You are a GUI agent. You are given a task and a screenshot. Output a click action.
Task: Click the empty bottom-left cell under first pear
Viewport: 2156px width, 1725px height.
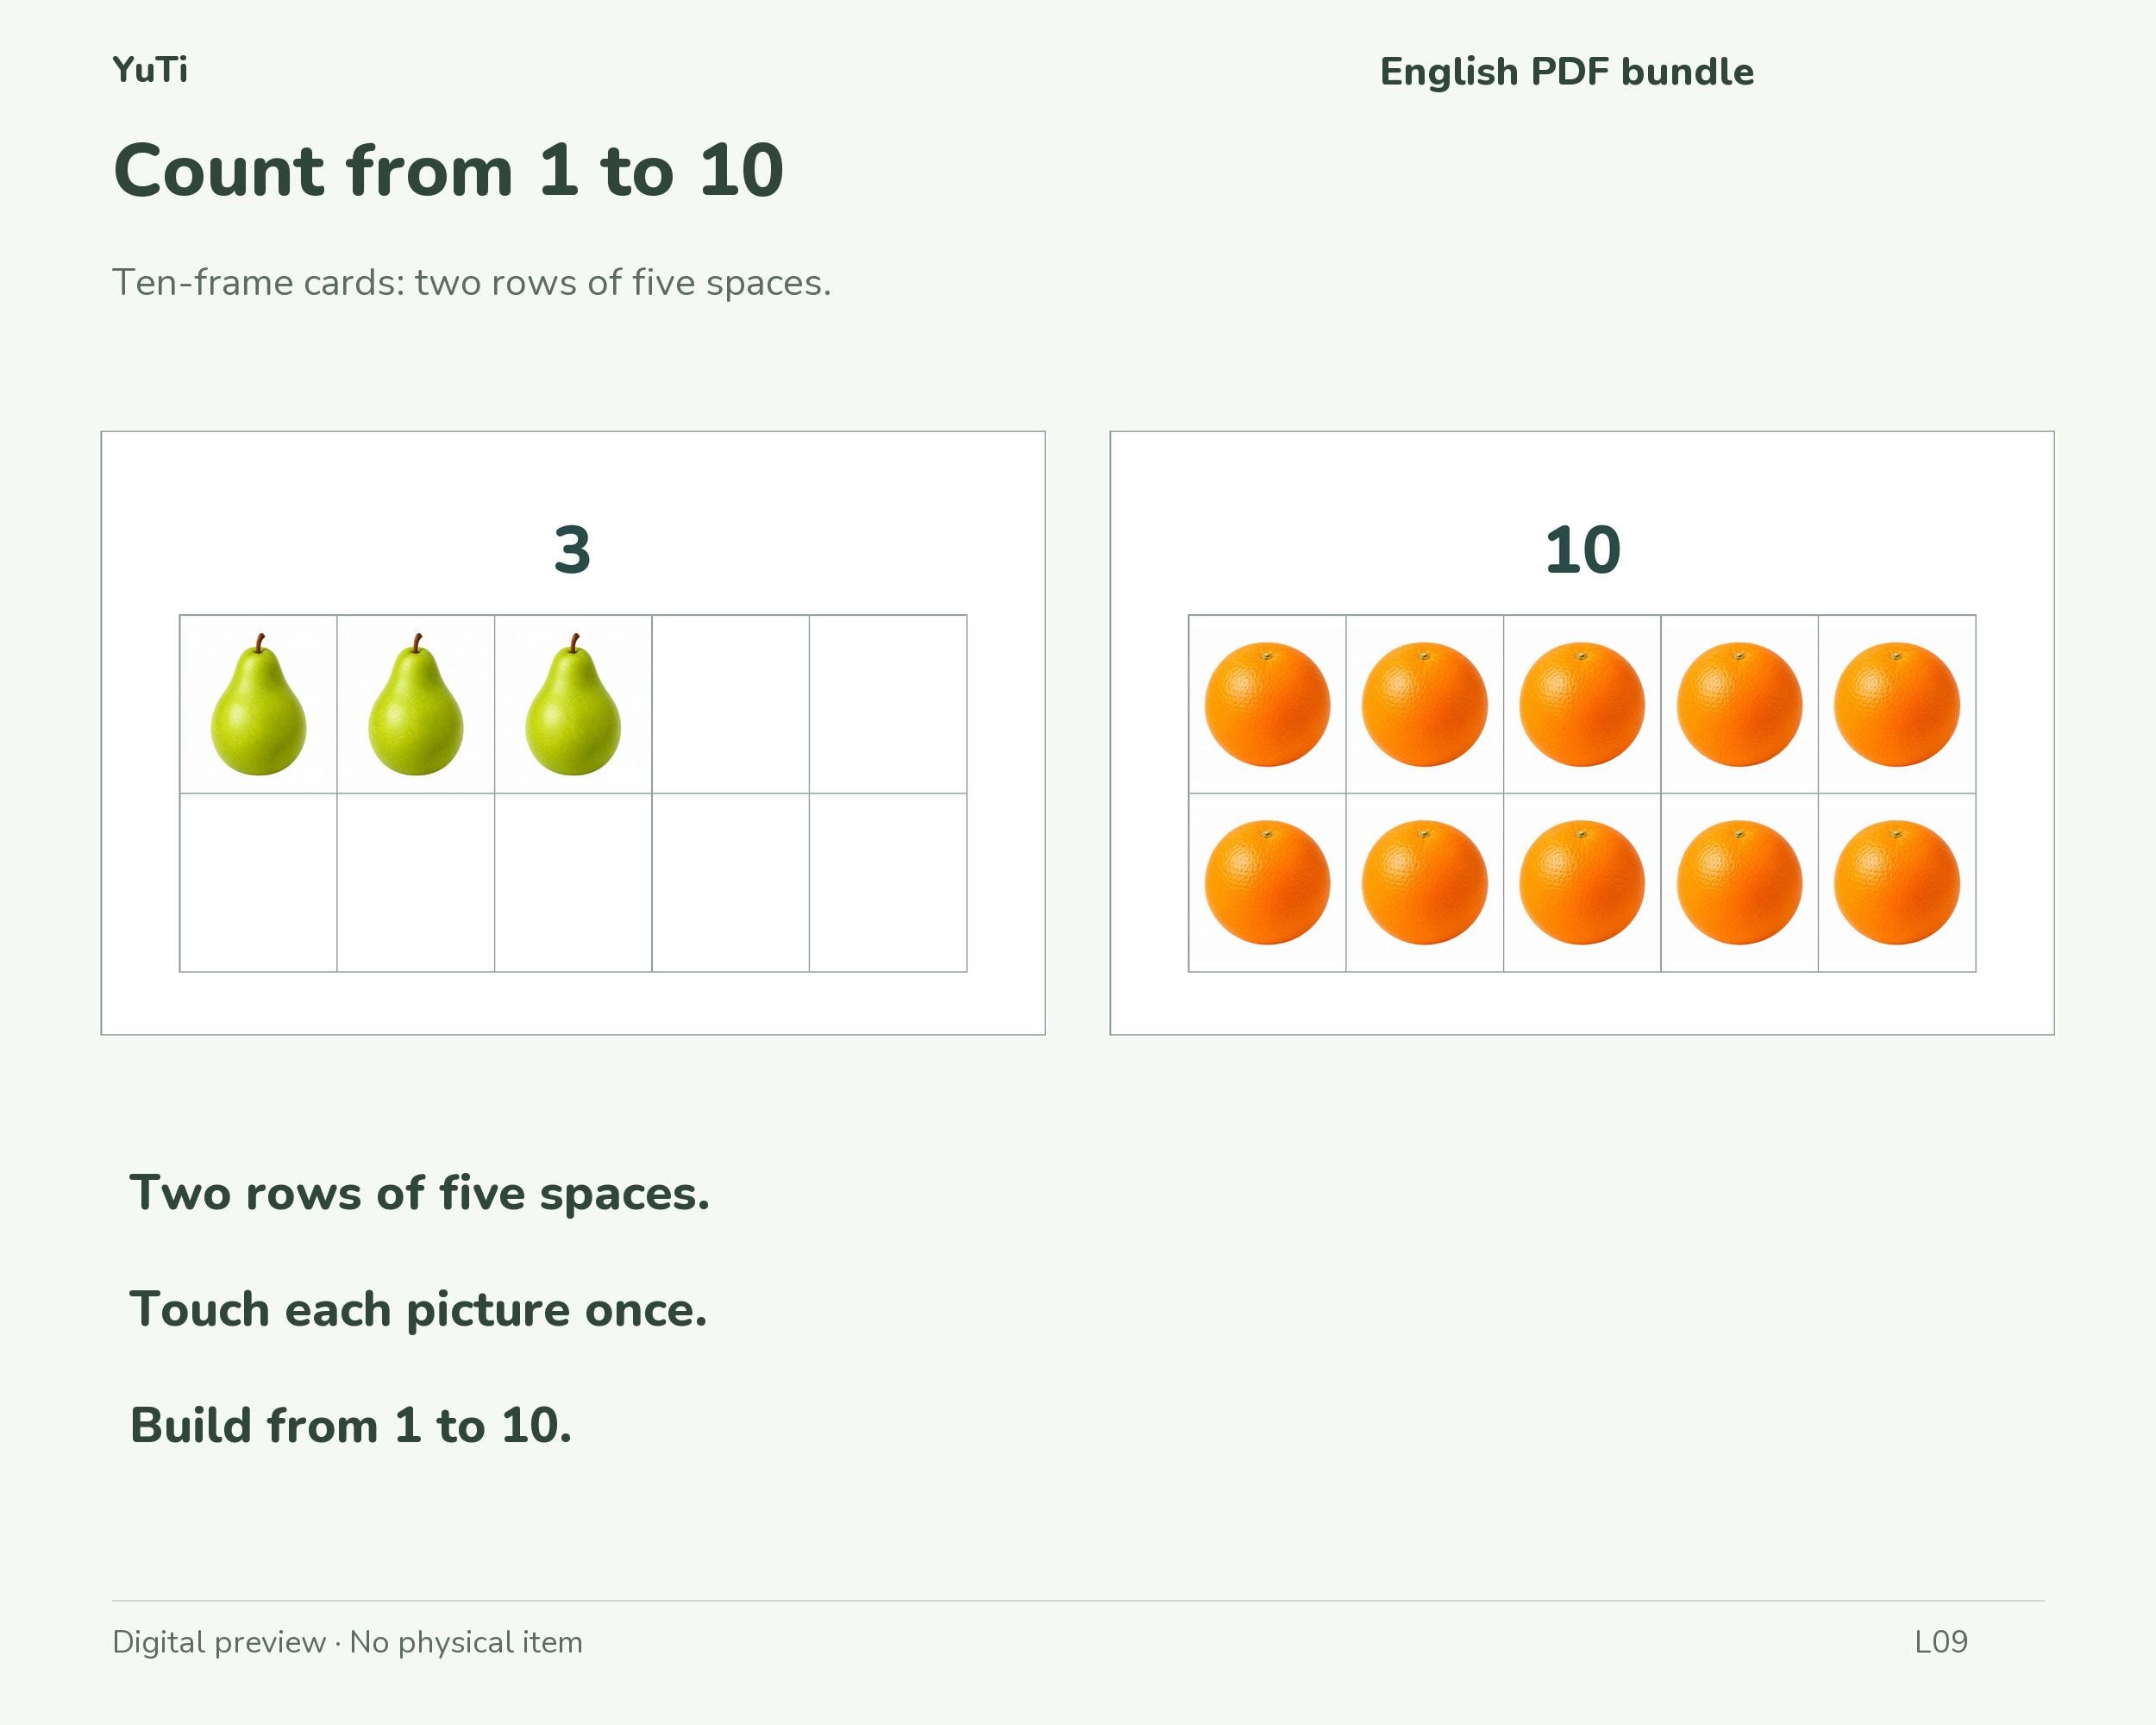(258, 882)
